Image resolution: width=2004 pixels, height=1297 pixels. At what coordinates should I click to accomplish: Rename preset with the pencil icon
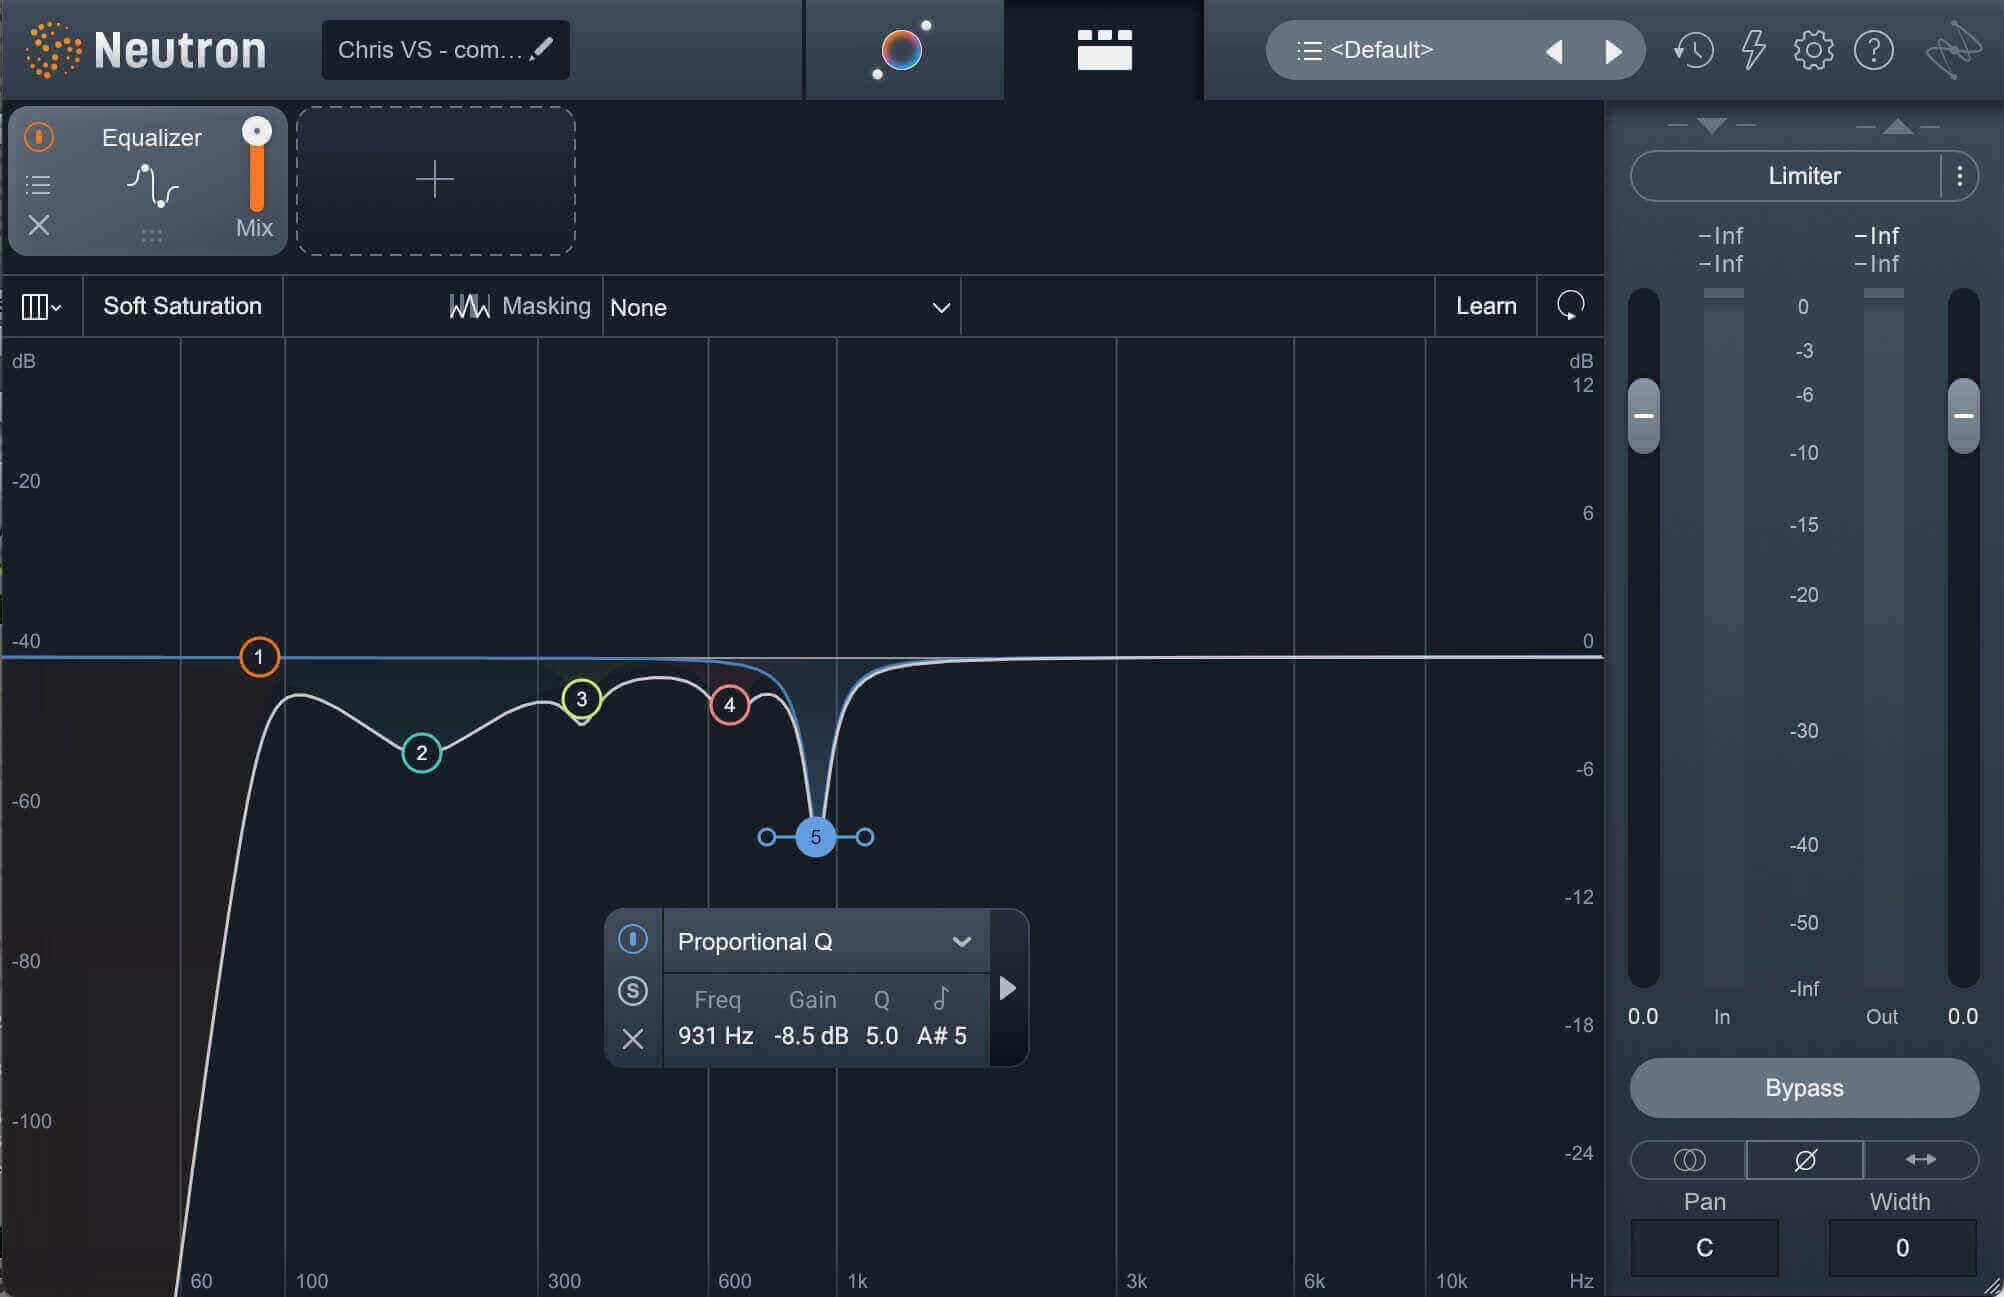click(x=543, y=49)
